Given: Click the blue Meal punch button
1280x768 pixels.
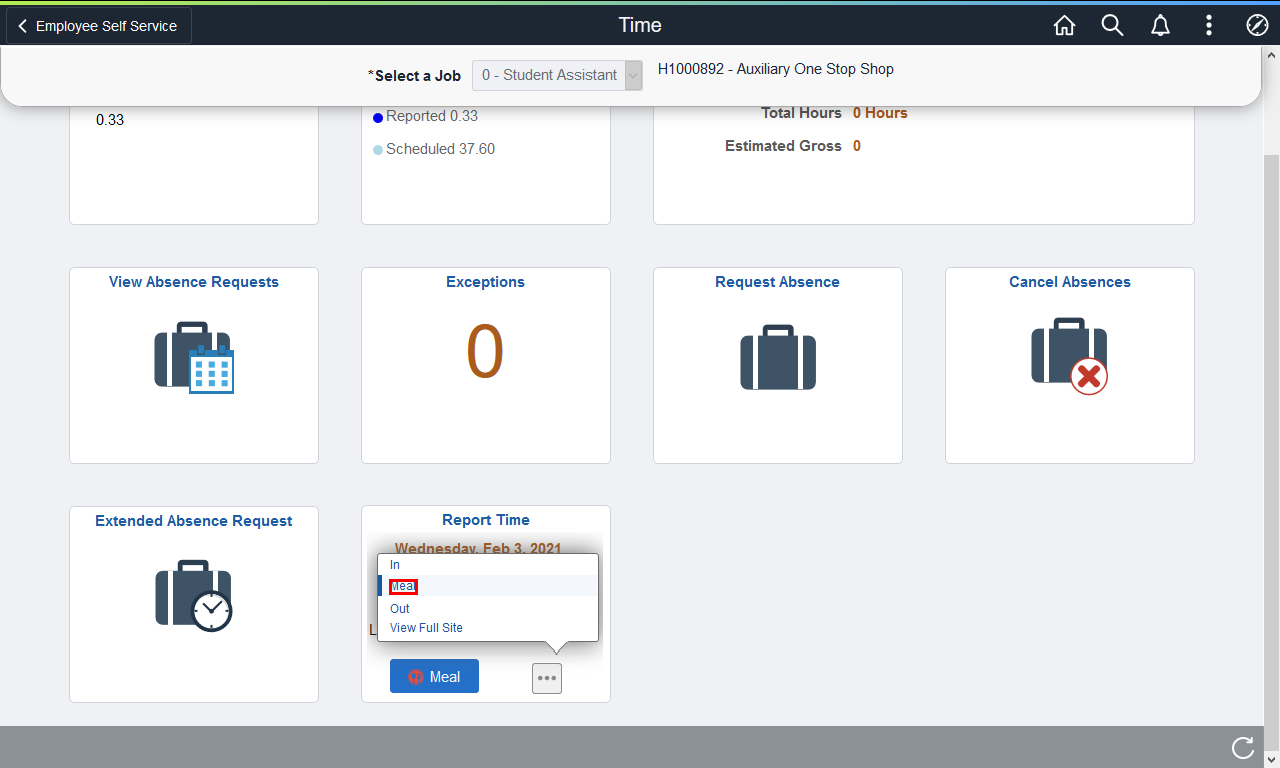Looking at the screenshot, I should click(x=434, y=676).
